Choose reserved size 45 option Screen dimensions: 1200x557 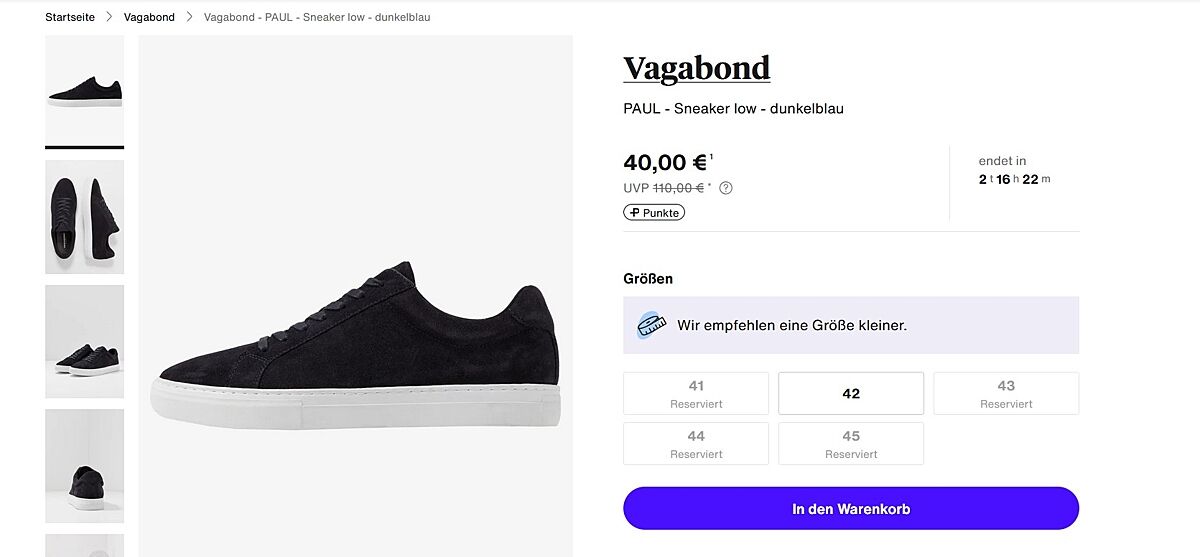tap(851, 444)
